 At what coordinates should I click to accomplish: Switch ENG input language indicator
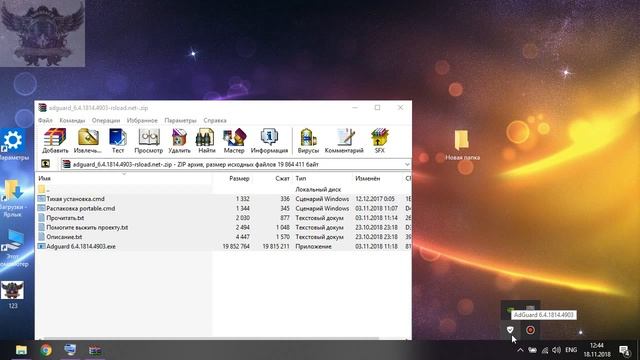[x=571, y=350]
